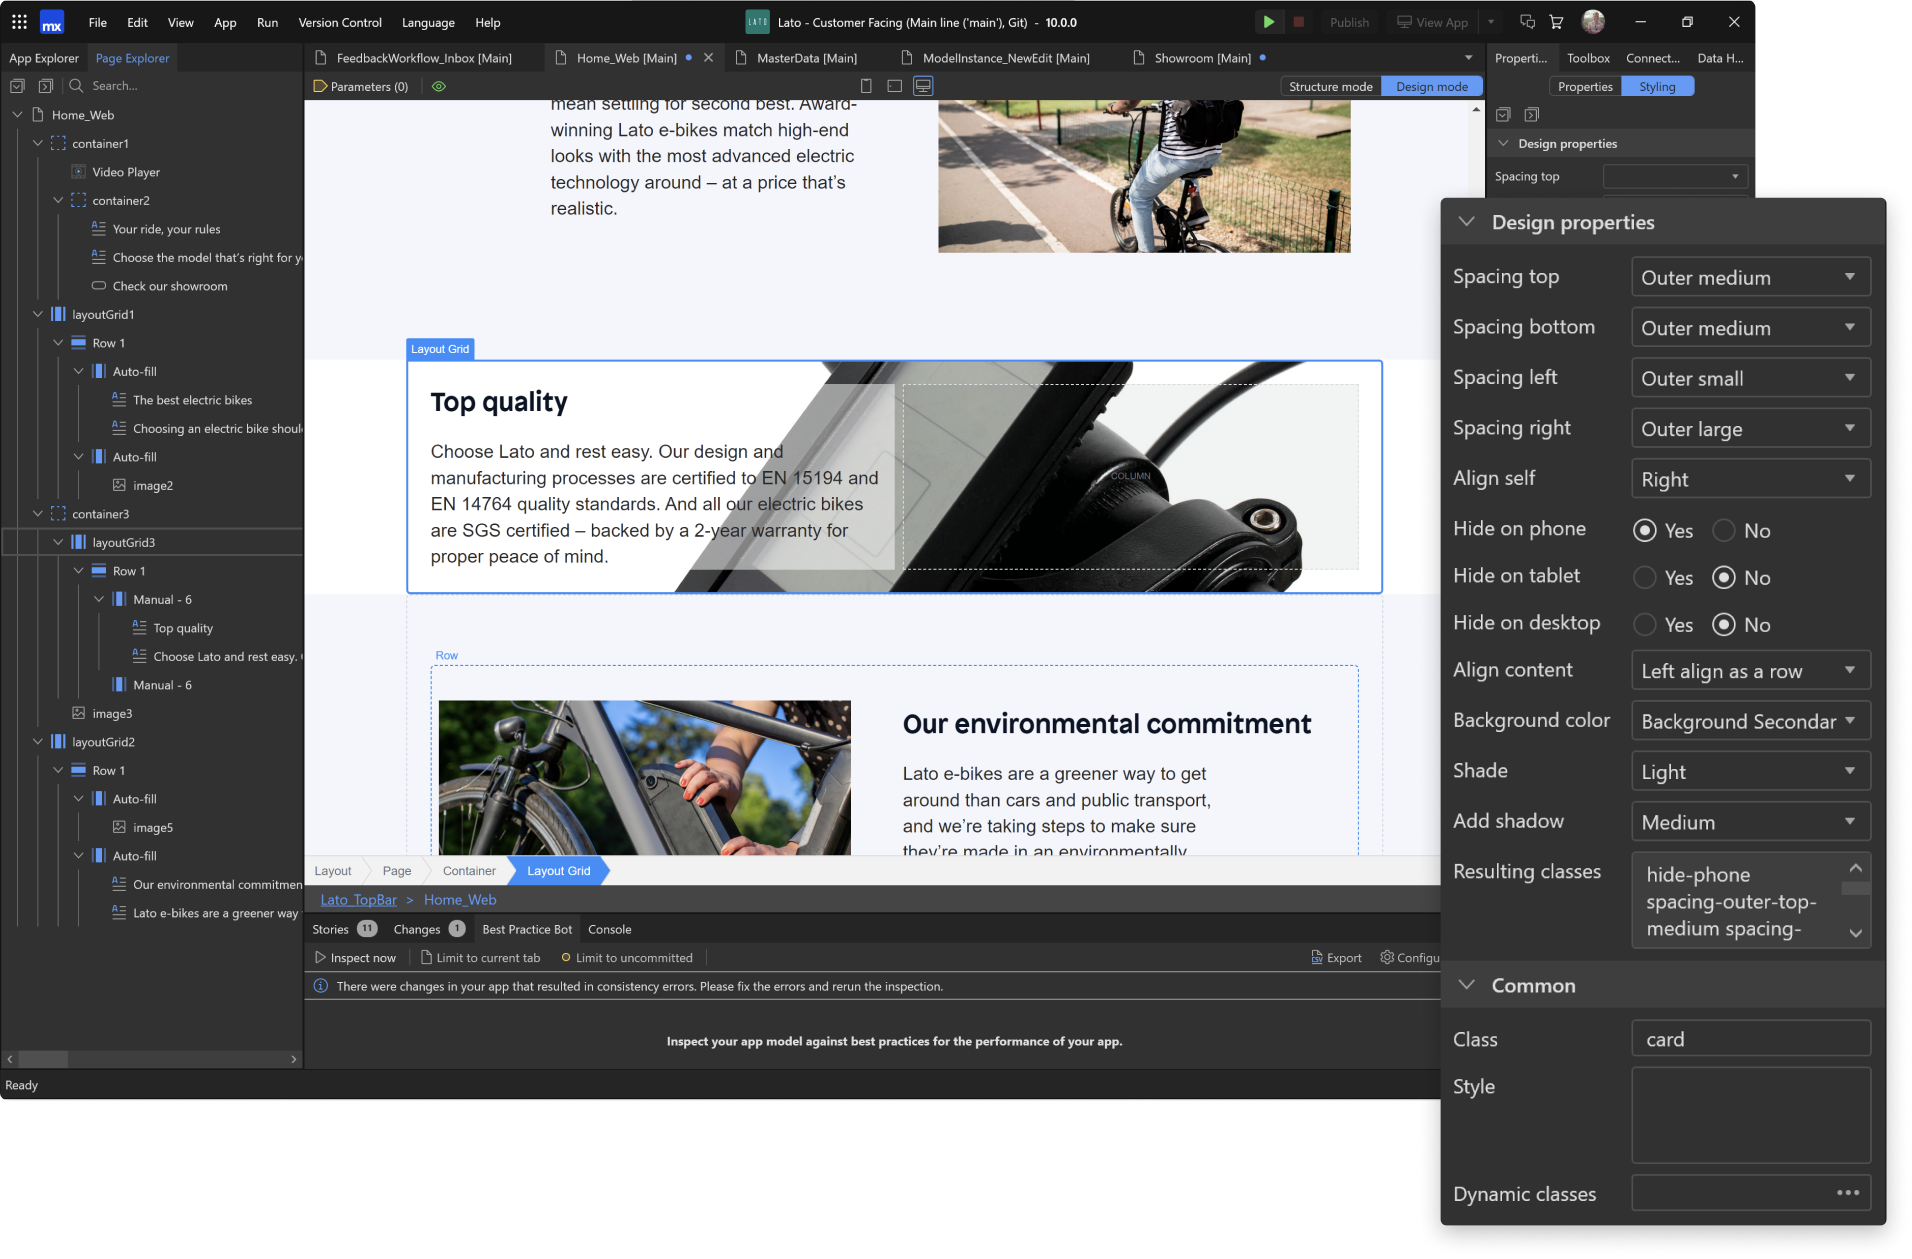Click the Publish button
This screenshot has width=1912, height=1259.
click(x=1349, y=22)
